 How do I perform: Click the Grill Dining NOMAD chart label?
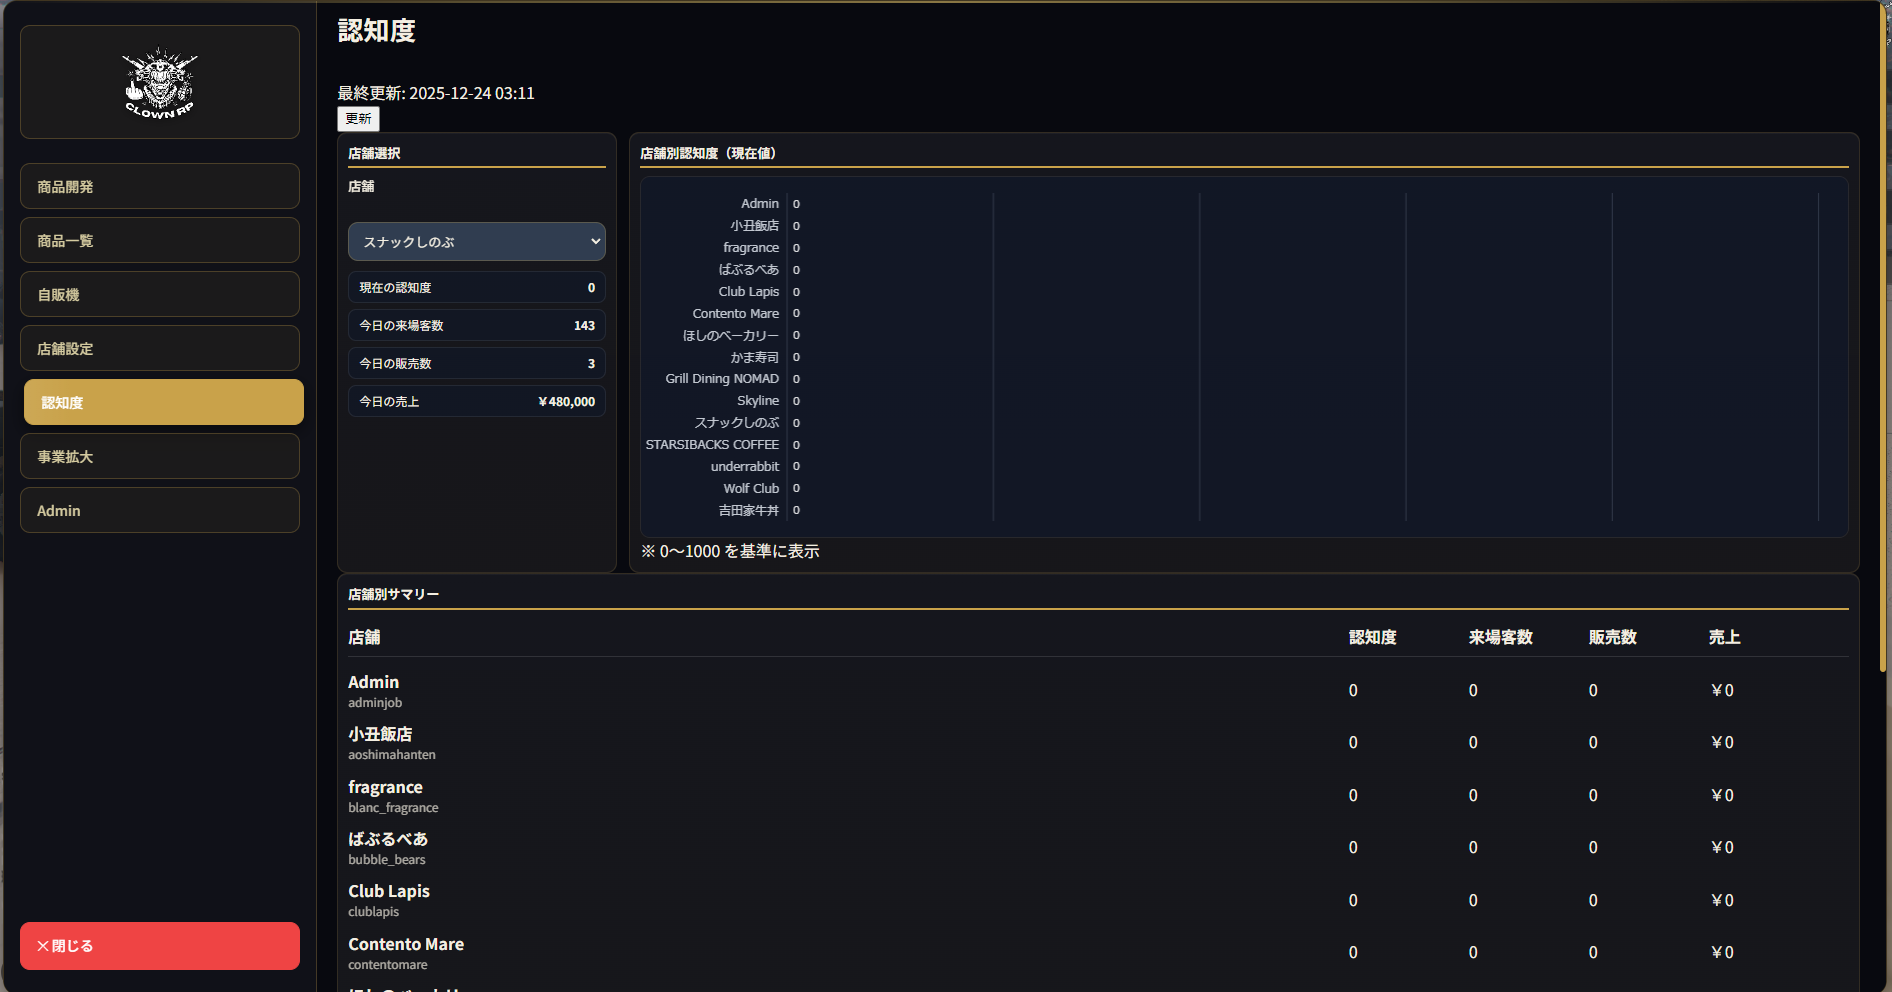[721, 379]
